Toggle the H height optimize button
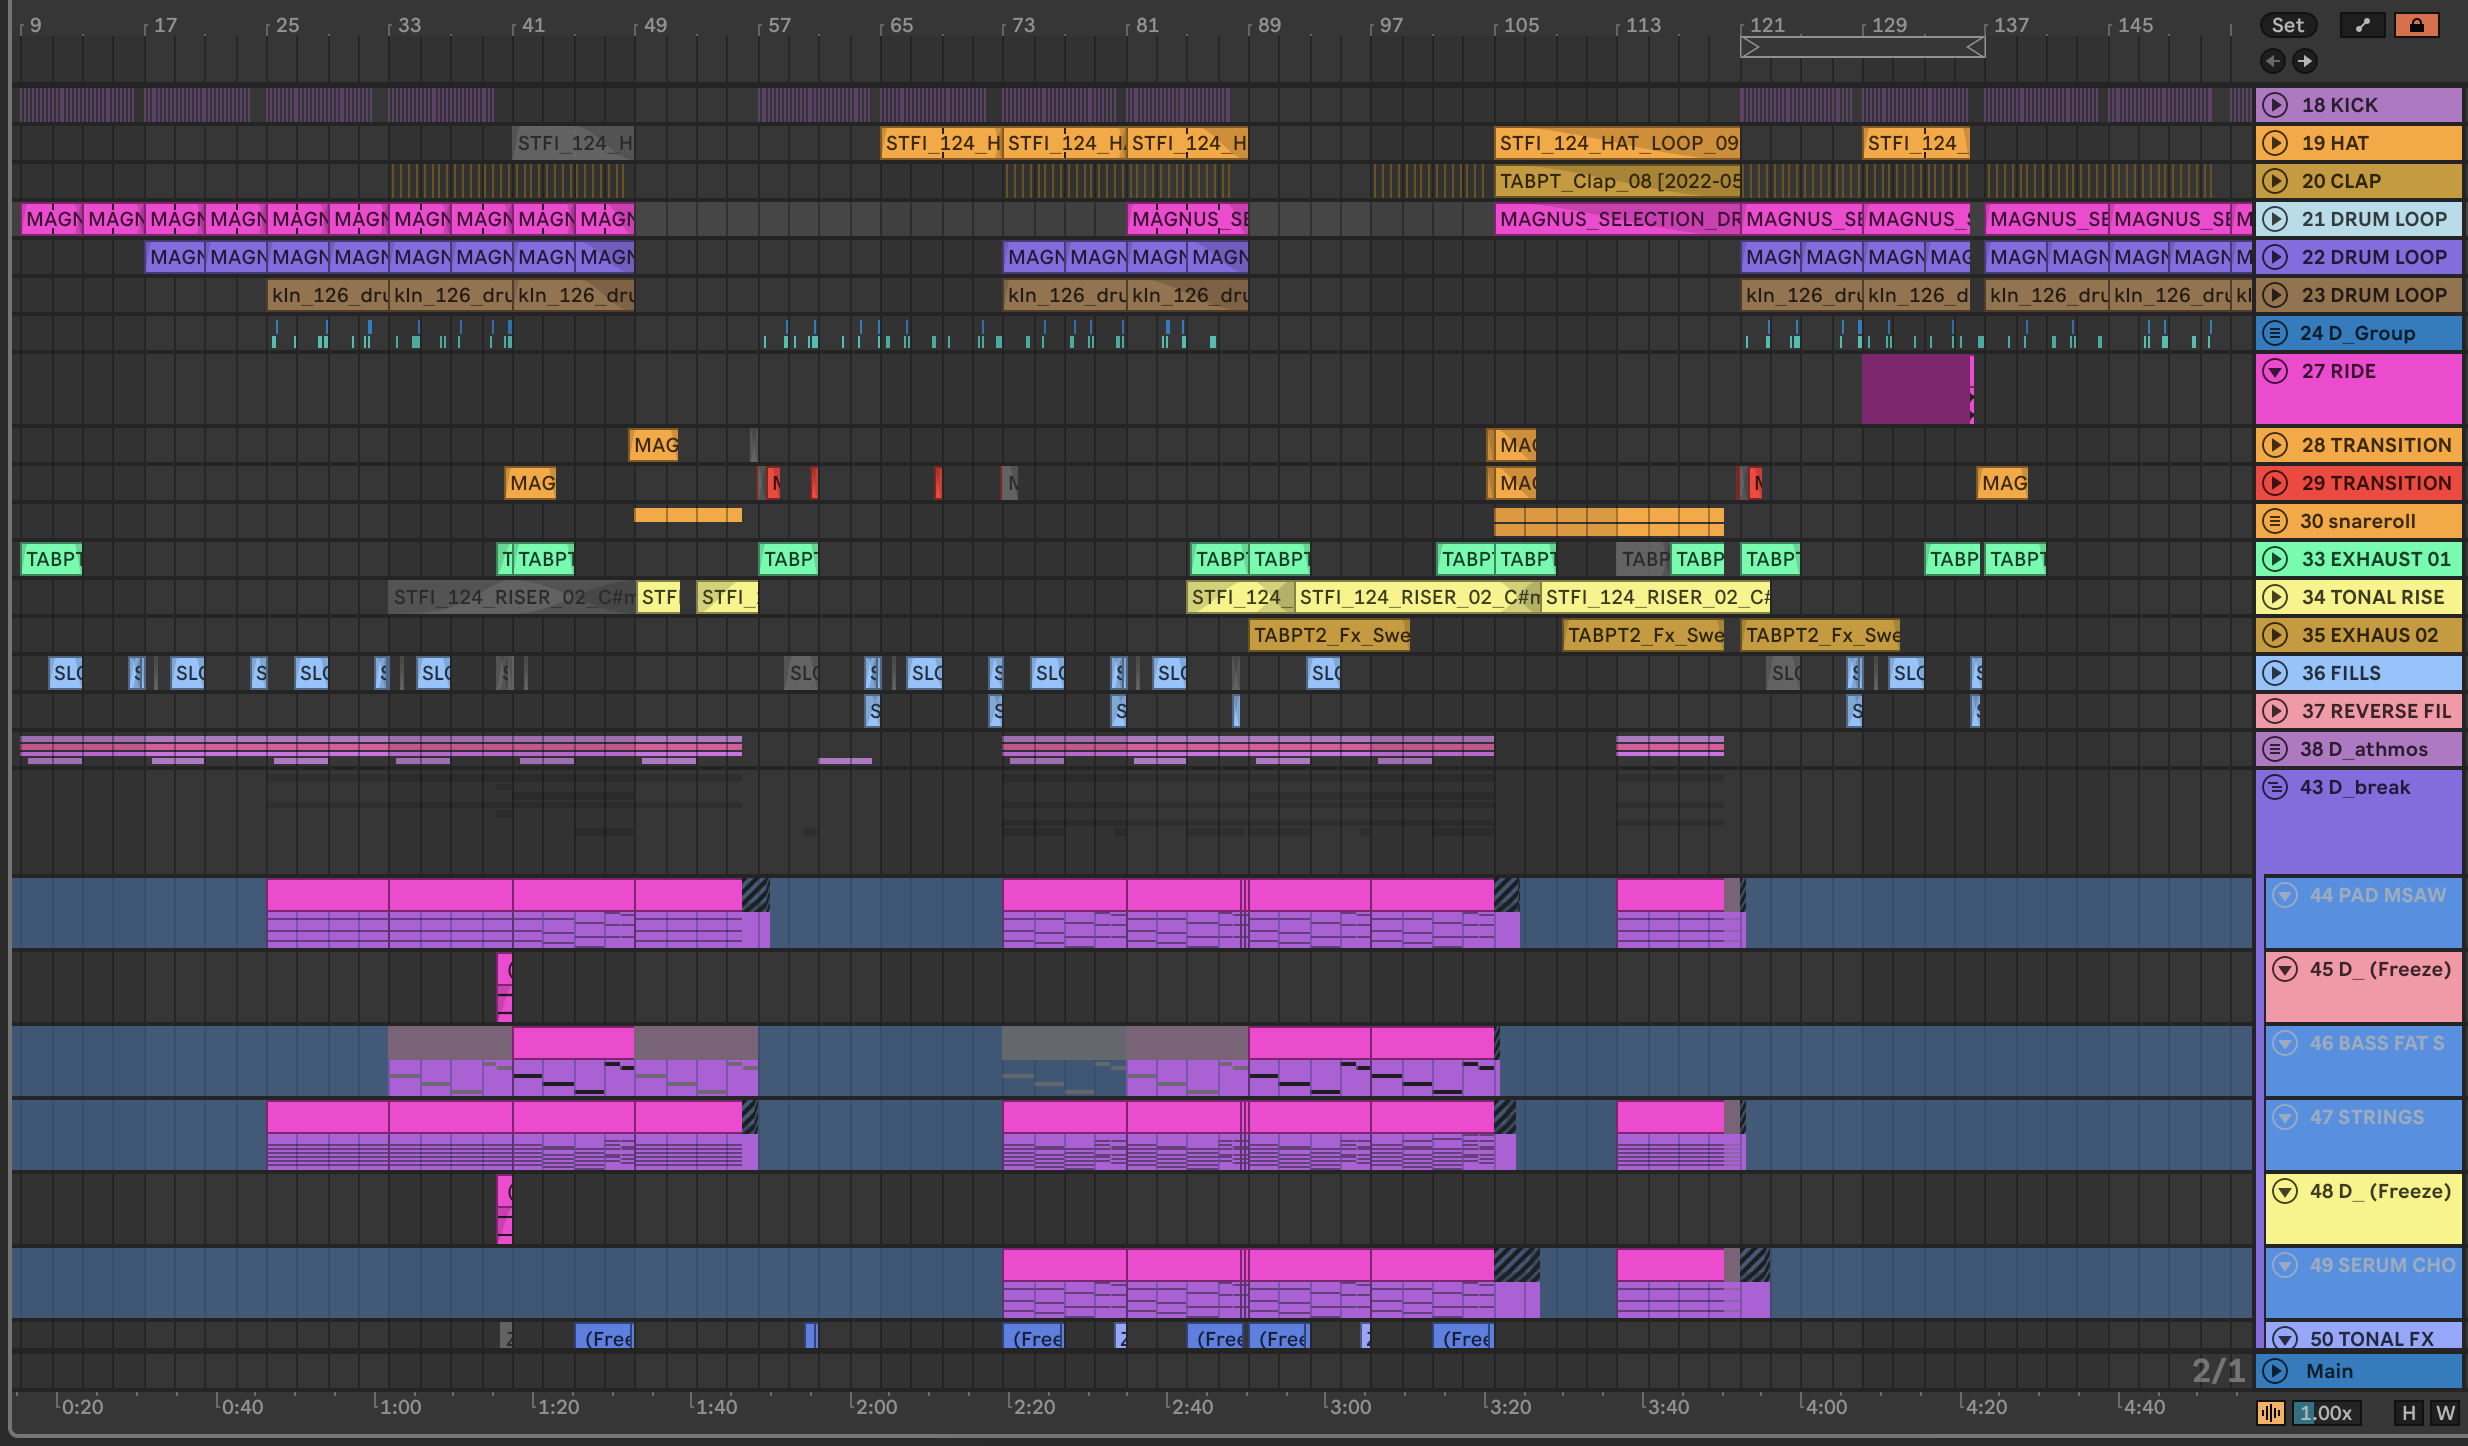Image resolution: width=2468 pixels, height=1446 pixels. pos(2409,1413)
